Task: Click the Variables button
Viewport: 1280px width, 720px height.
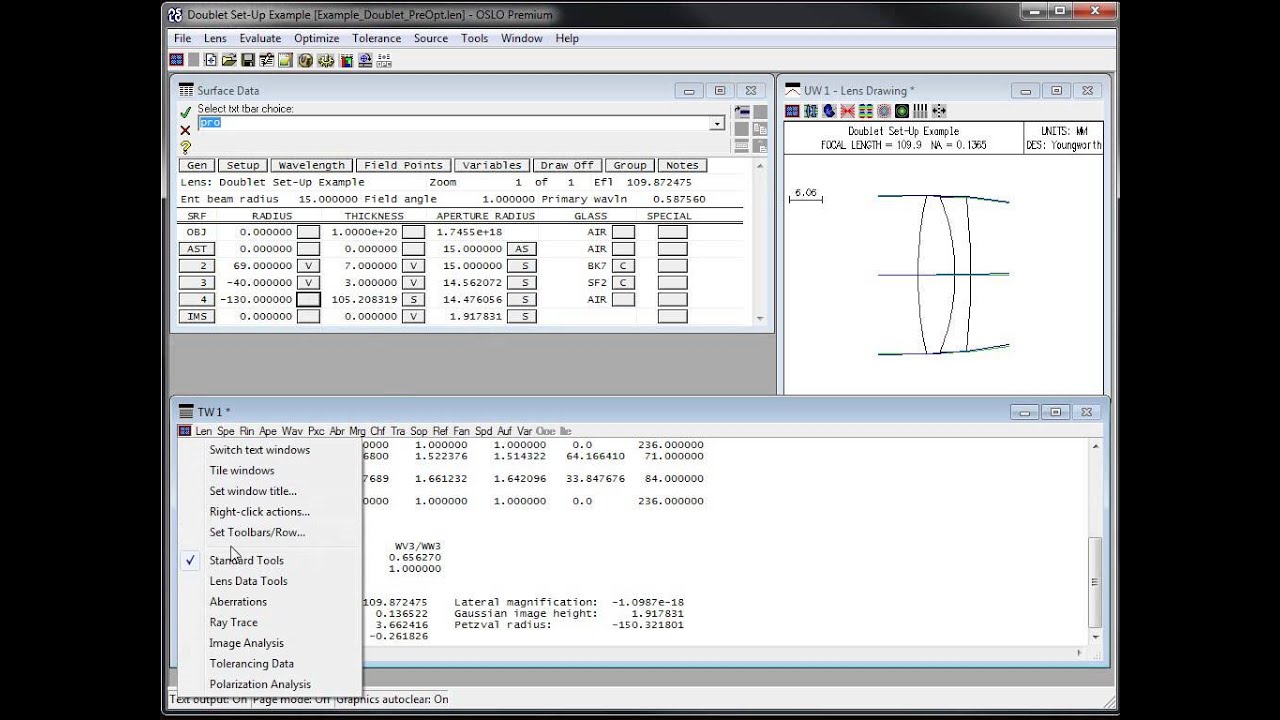Action: pos(491,165)
